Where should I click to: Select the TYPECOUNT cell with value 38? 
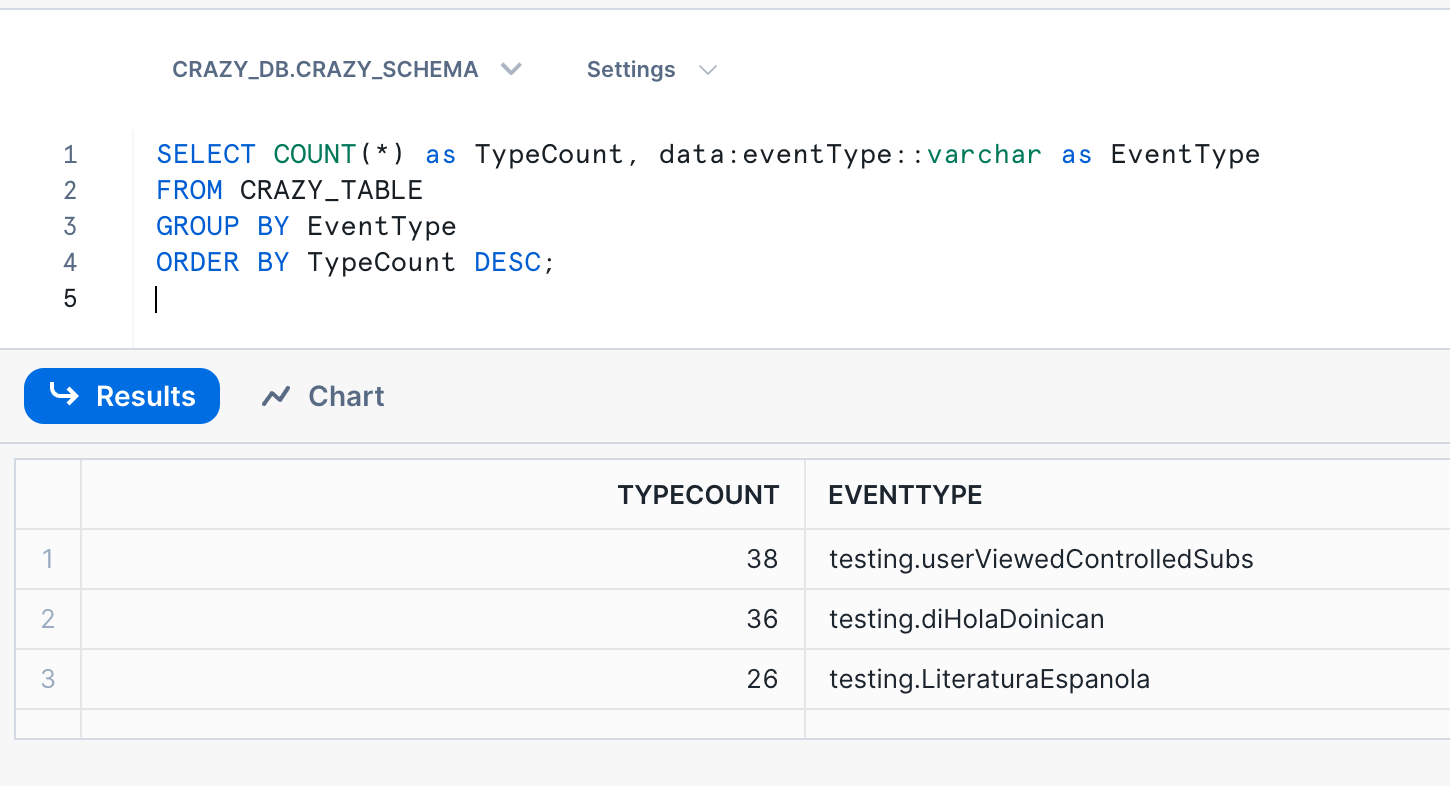pos(443,559)
